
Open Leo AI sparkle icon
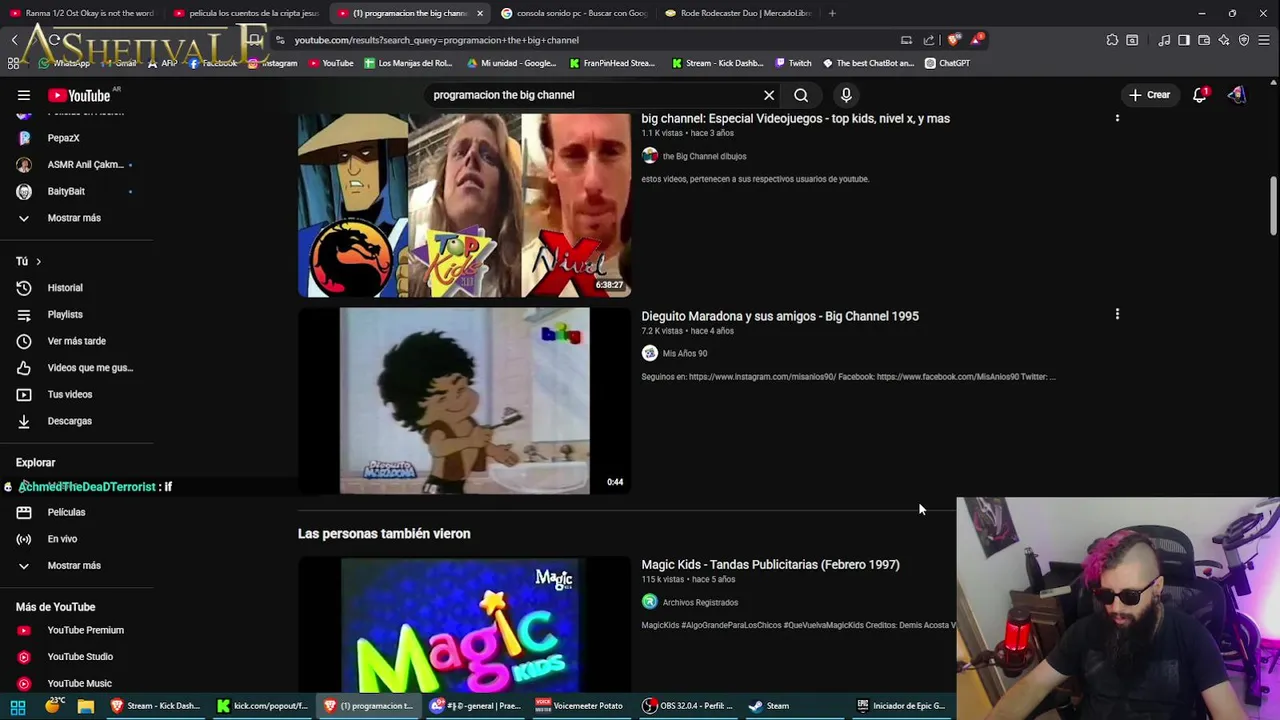[1224, 40]
